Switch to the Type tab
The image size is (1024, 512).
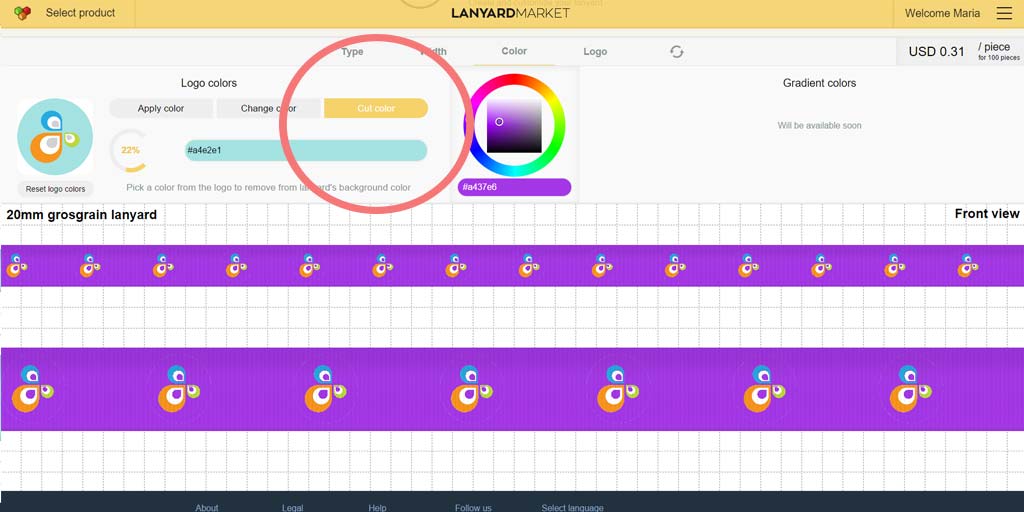(352, 52)
